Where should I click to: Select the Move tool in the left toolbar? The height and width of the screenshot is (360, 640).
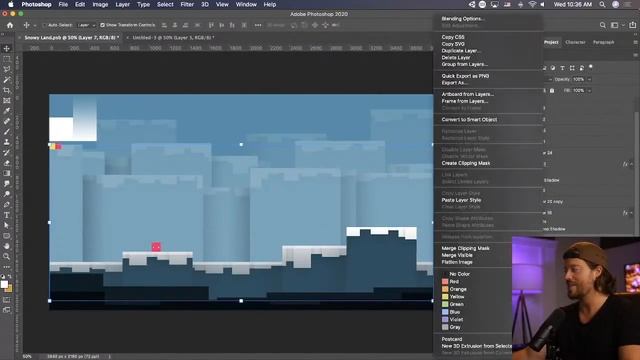(x=7, y=49)
